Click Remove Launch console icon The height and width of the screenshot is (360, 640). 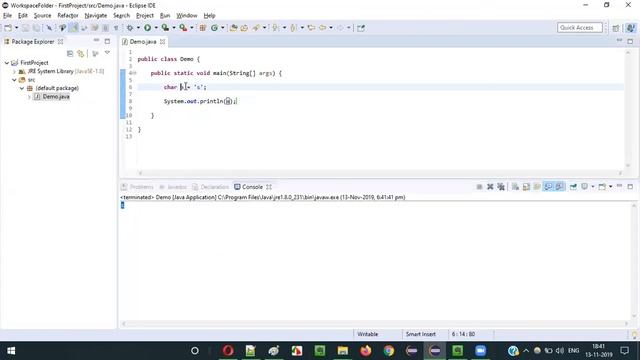[490, 187]
